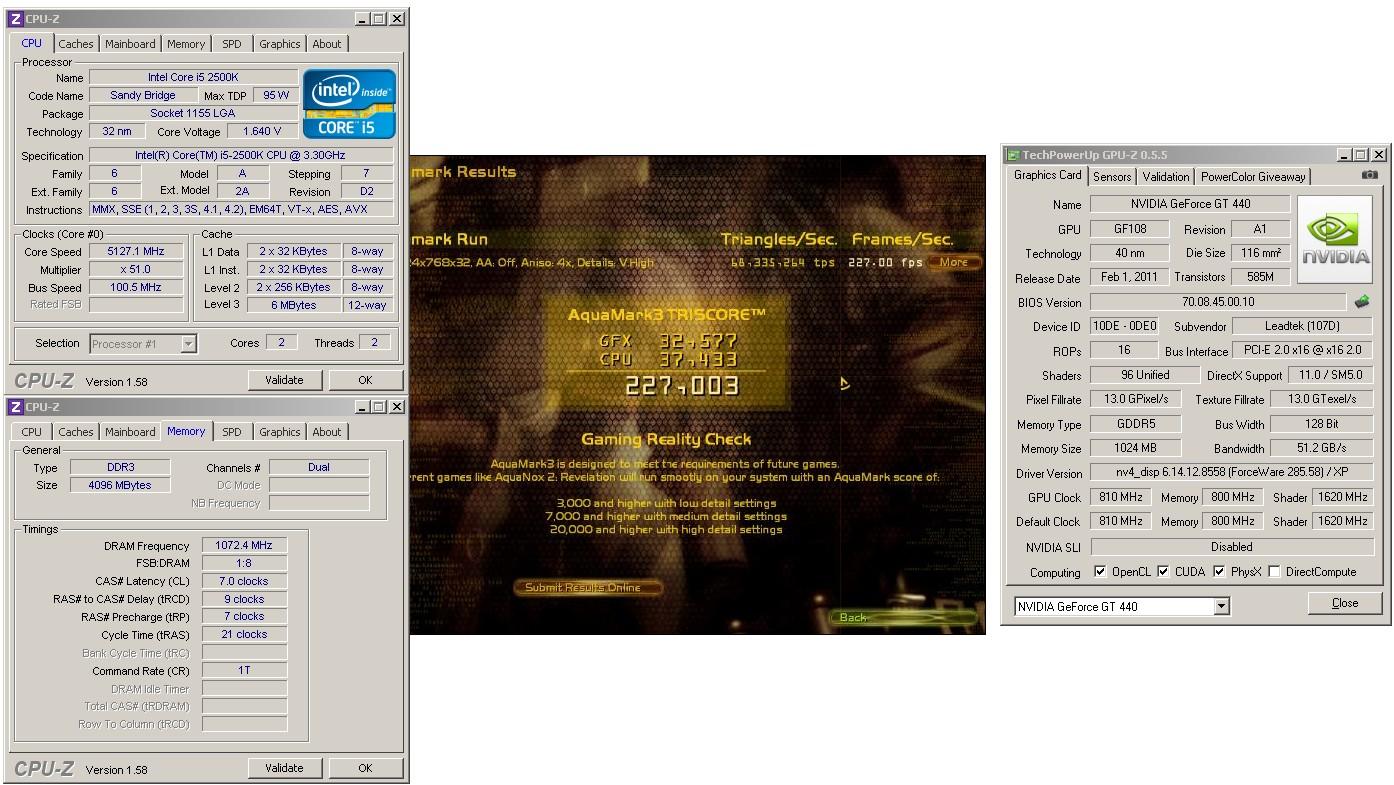Viewport: 1394px width, 785px height.
Task: Close the top CPU-Z window
Action: [x=397, y=18]
